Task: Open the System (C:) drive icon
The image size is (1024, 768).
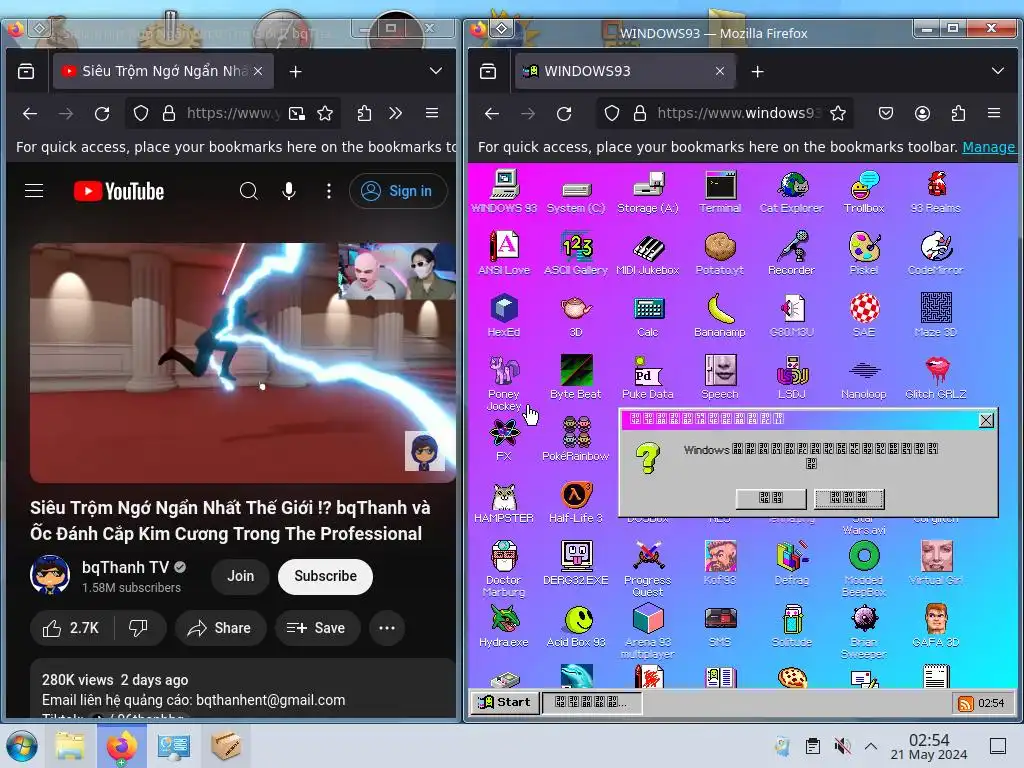Action: (576, 196)
